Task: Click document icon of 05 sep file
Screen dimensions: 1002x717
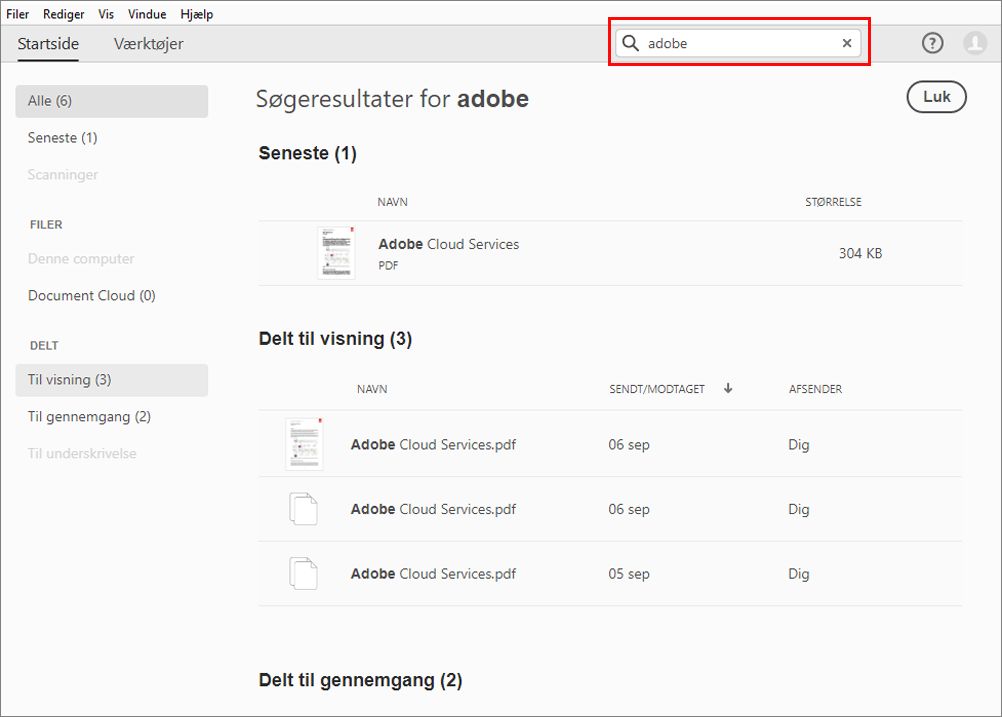Action: (303, 574)
